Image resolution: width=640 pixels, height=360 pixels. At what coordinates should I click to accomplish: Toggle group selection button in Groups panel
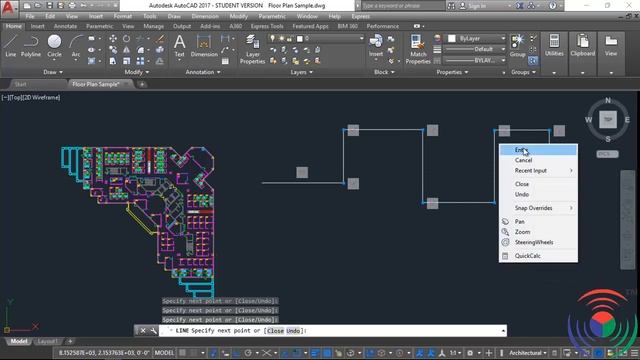tap(533, 61)
